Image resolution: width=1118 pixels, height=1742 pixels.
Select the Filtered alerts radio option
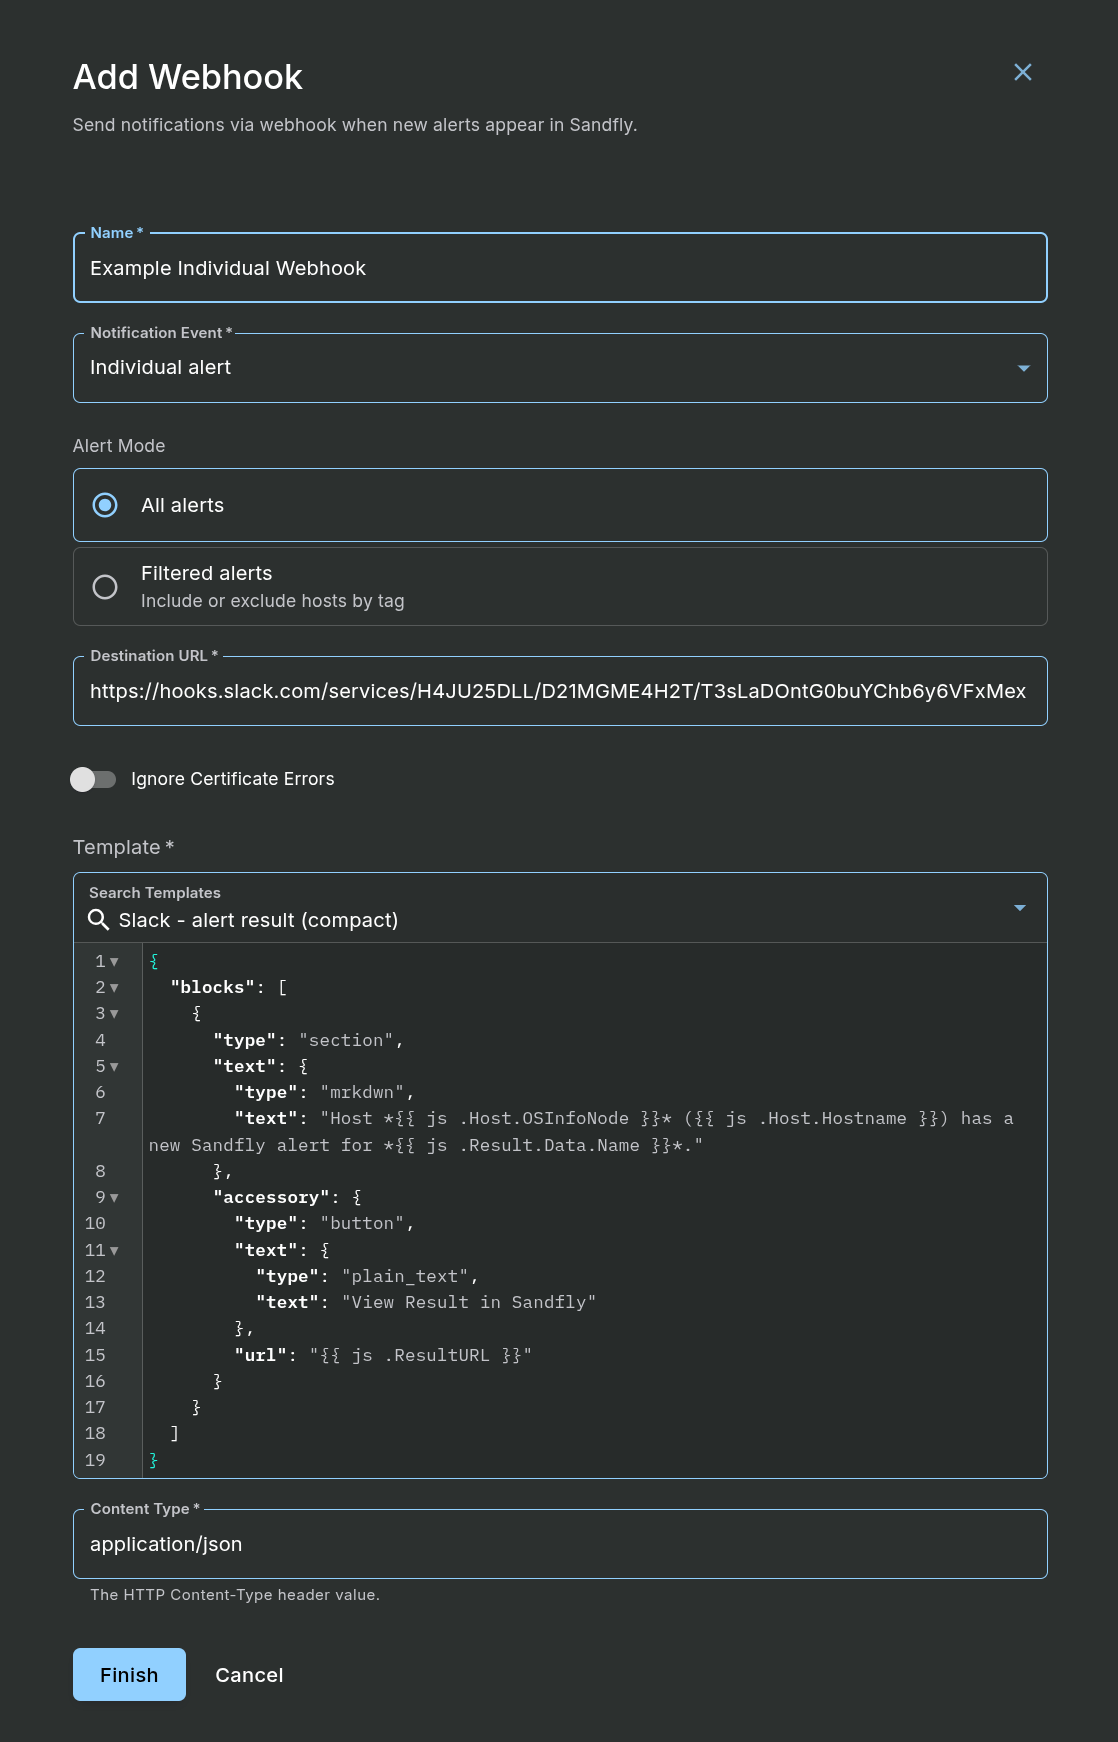(x=105, y=587)
